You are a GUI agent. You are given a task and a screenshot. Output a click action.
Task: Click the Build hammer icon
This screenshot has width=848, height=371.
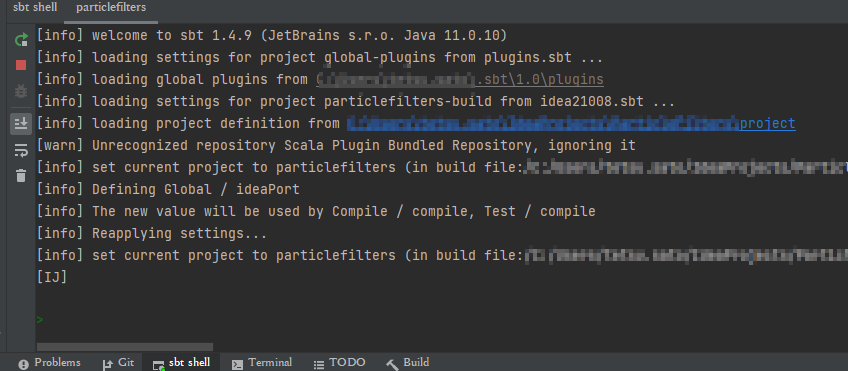392,364
